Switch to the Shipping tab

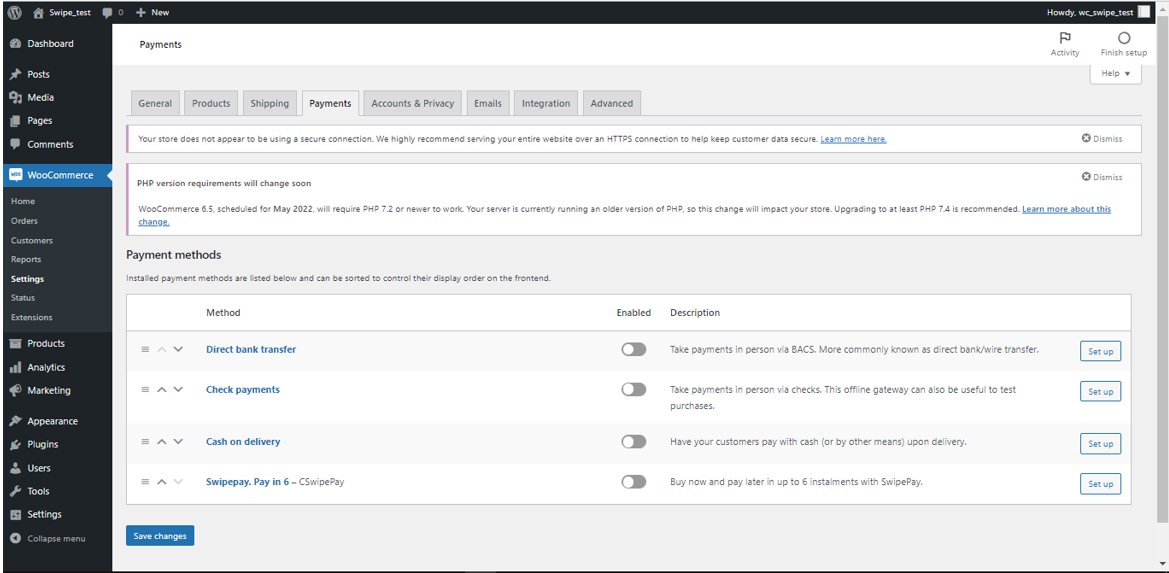(270, 104)
